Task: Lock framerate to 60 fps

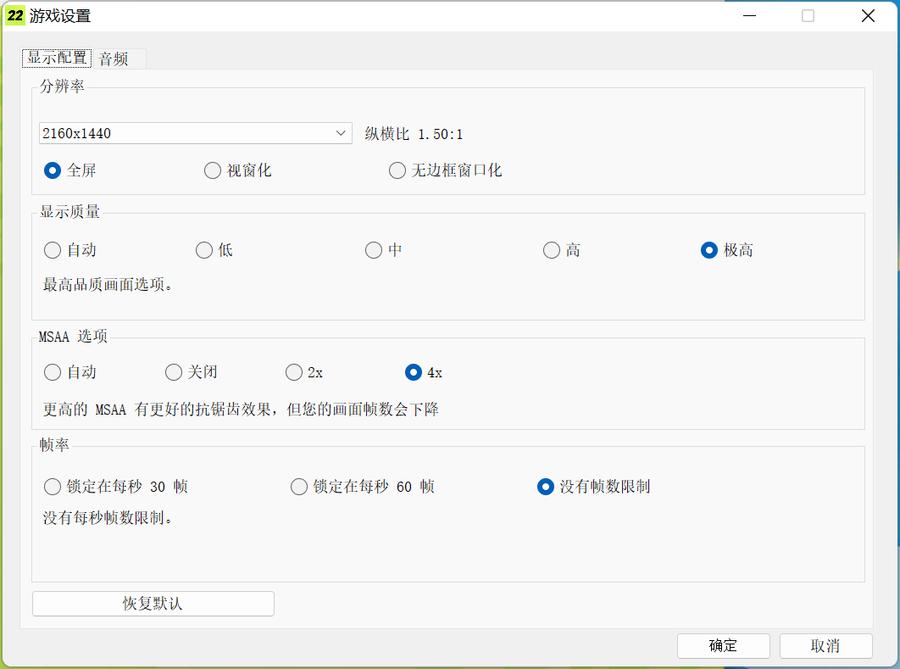Action: coord(299,487)
